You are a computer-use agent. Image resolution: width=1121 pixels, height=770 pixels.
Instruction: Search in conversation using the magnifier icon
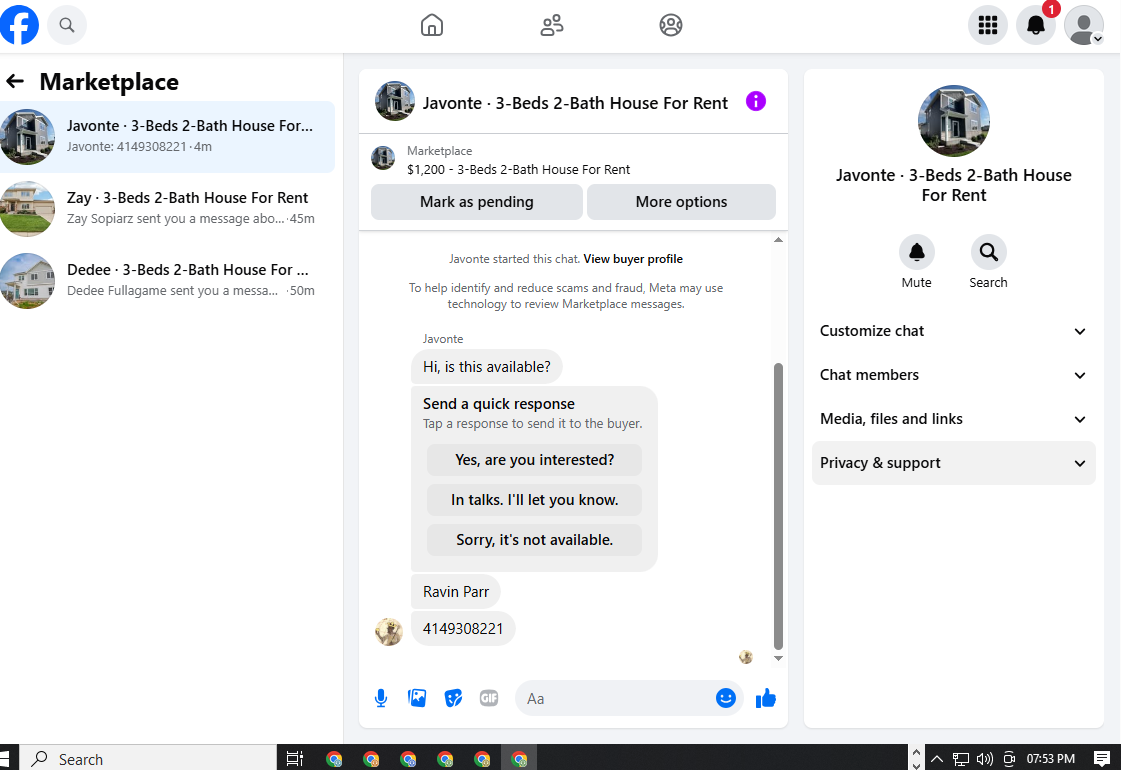click(x=989, y=252)
